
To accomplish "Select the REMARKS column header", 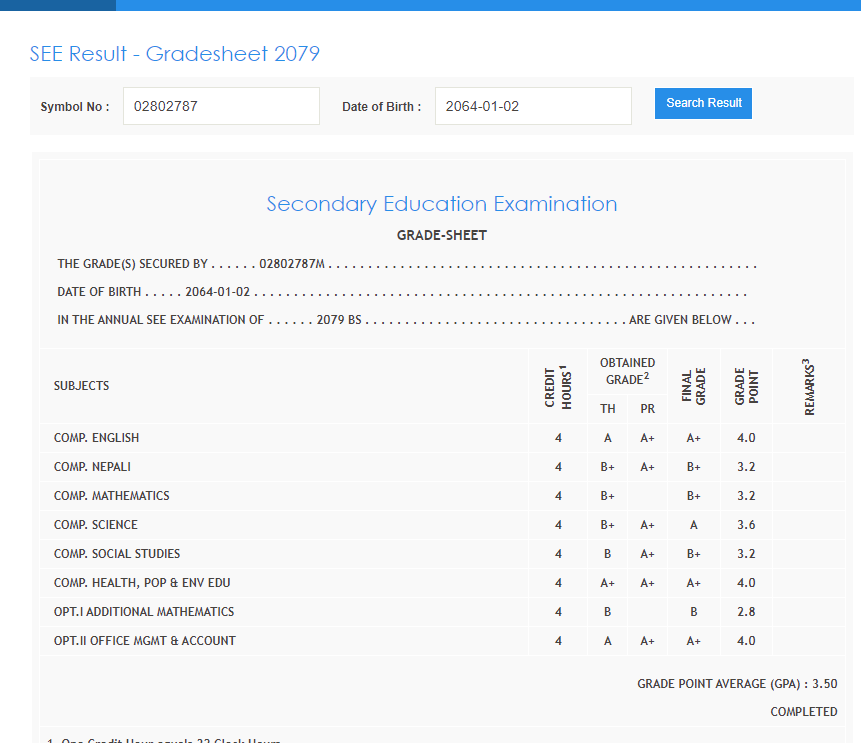I will pyautogui.click(x=809, y=386).
